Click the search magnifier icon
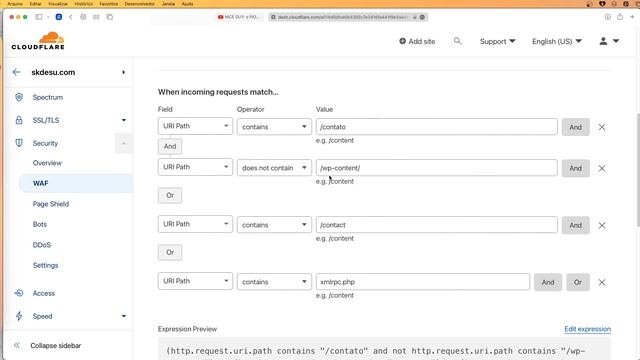This screenshot has width=640, height=360. click(x=458, y=41)
